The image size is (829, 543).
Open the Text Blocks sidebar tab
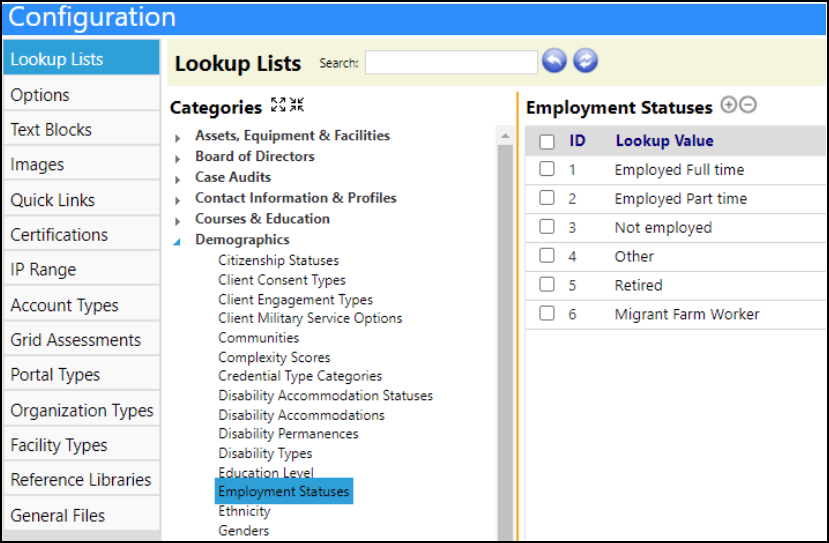pyautogui.click(x=81, y=129)
